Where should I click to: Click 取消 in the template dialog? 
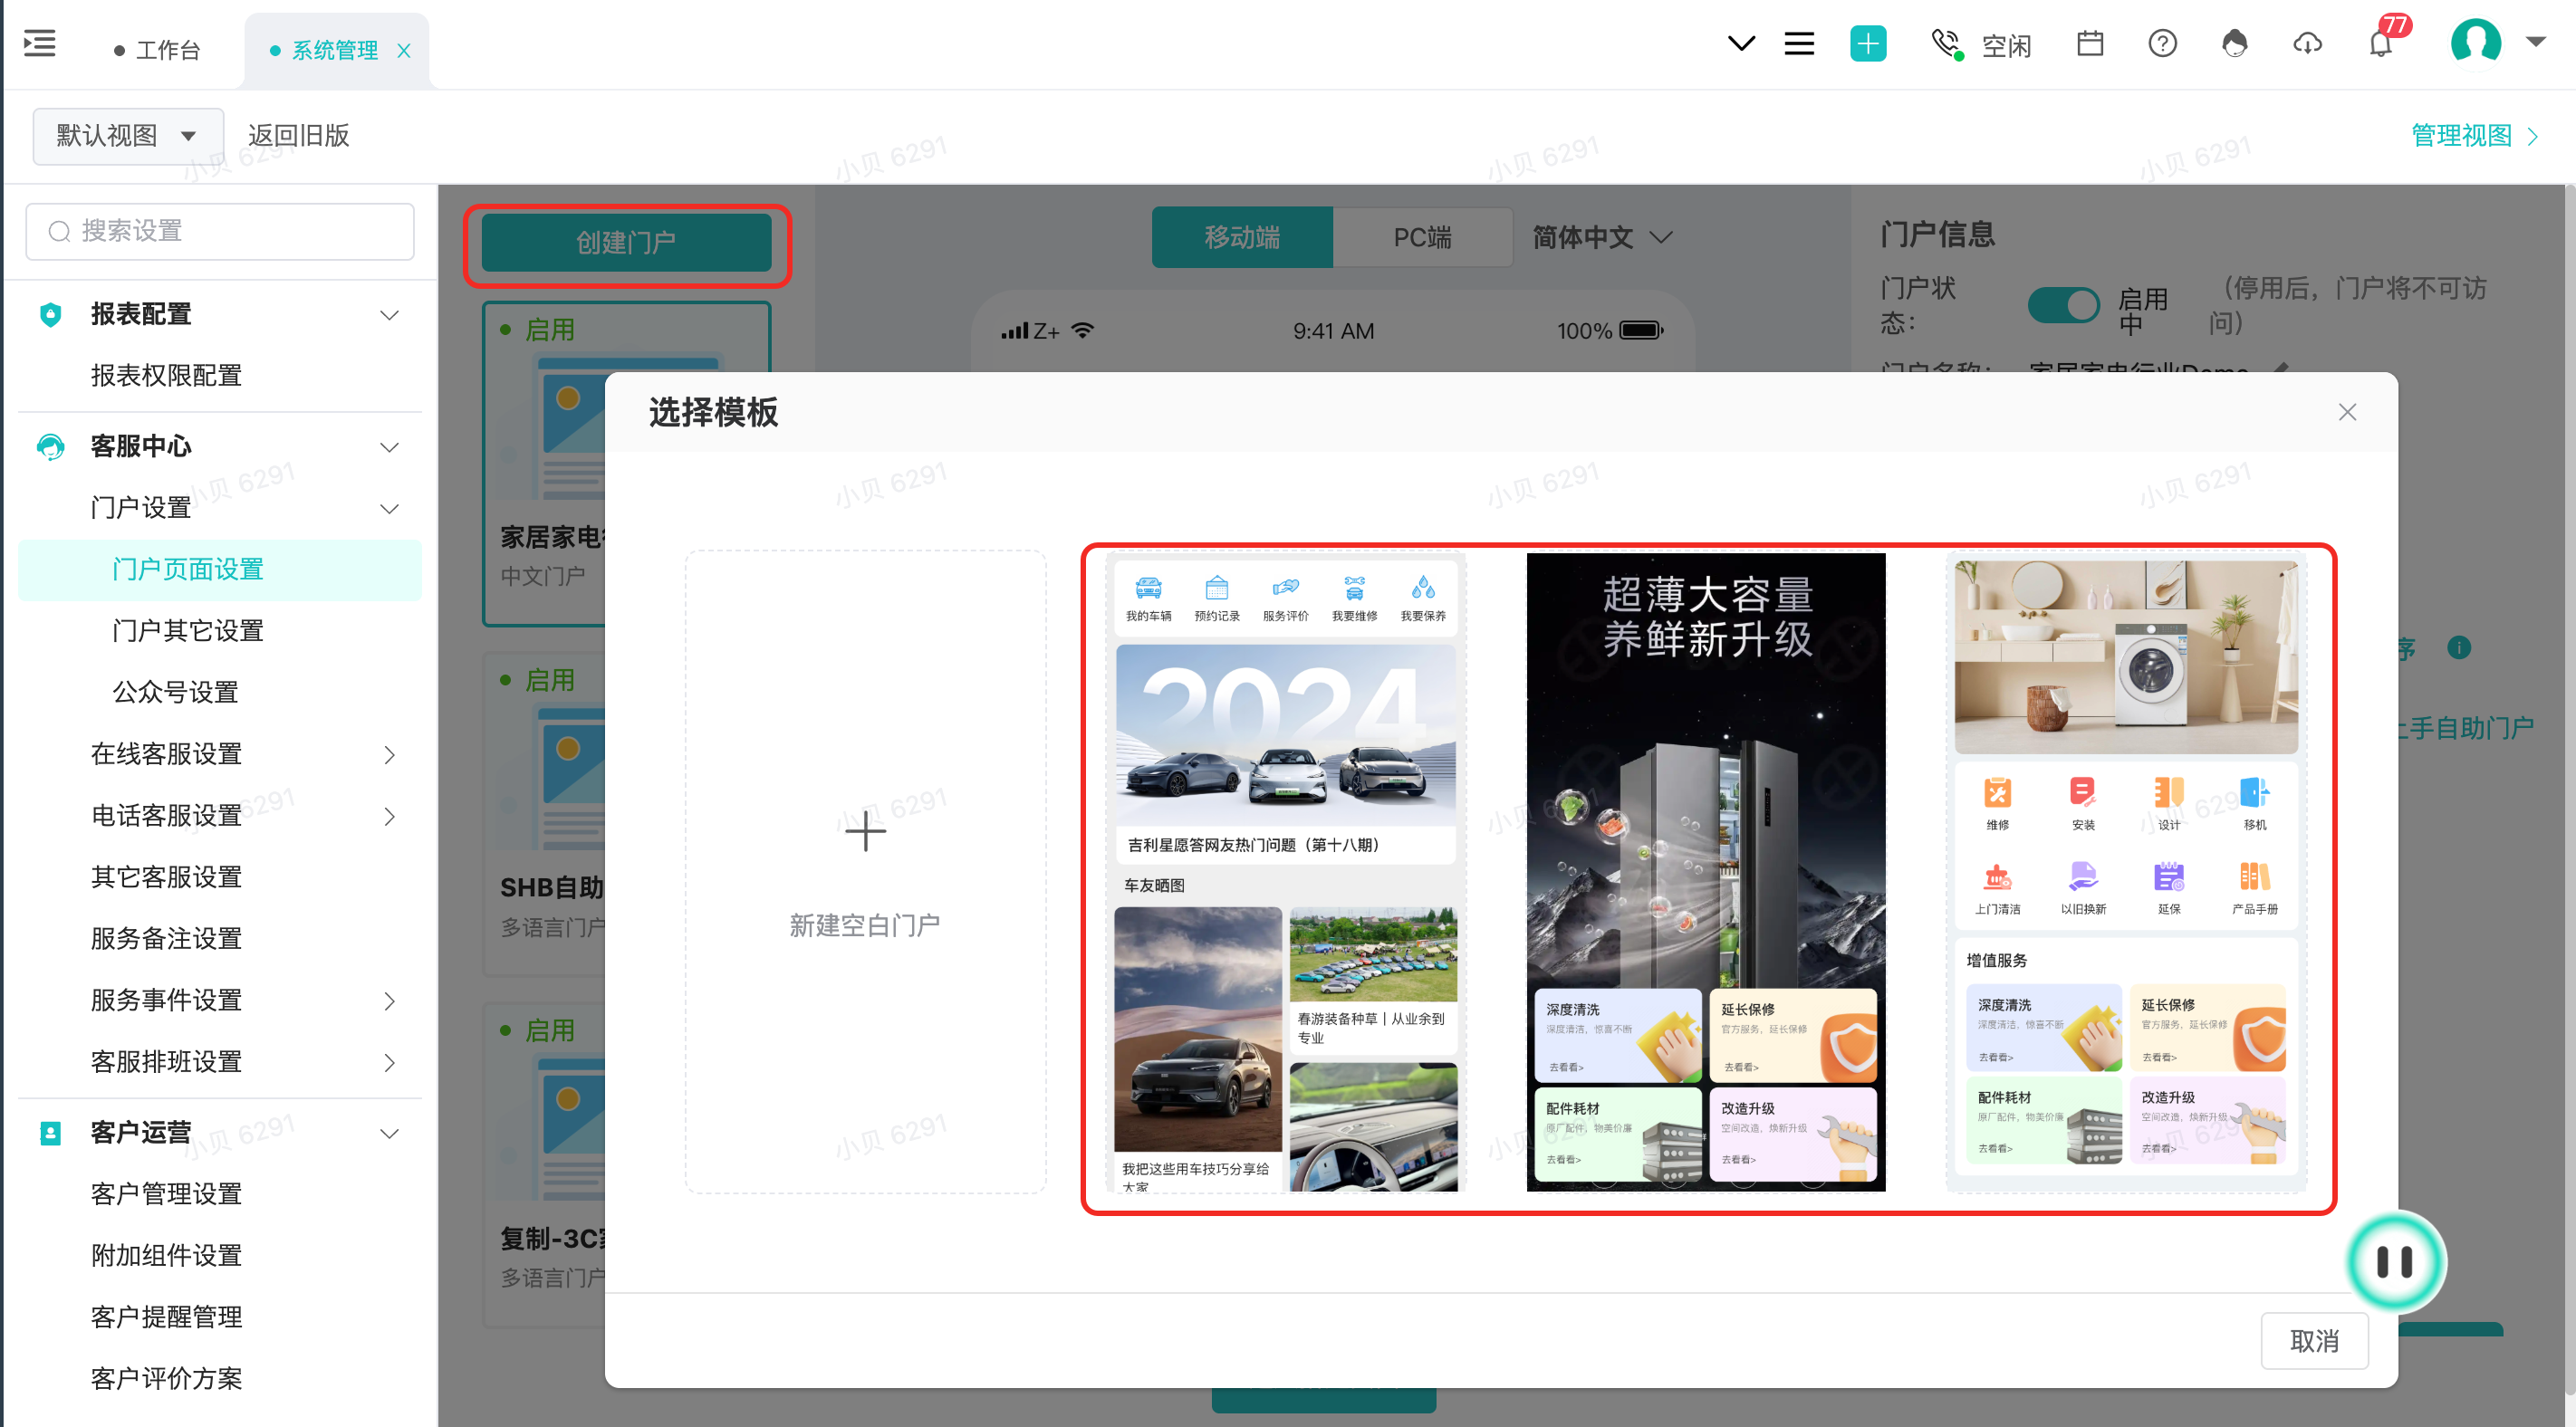pos(2314,1341)
